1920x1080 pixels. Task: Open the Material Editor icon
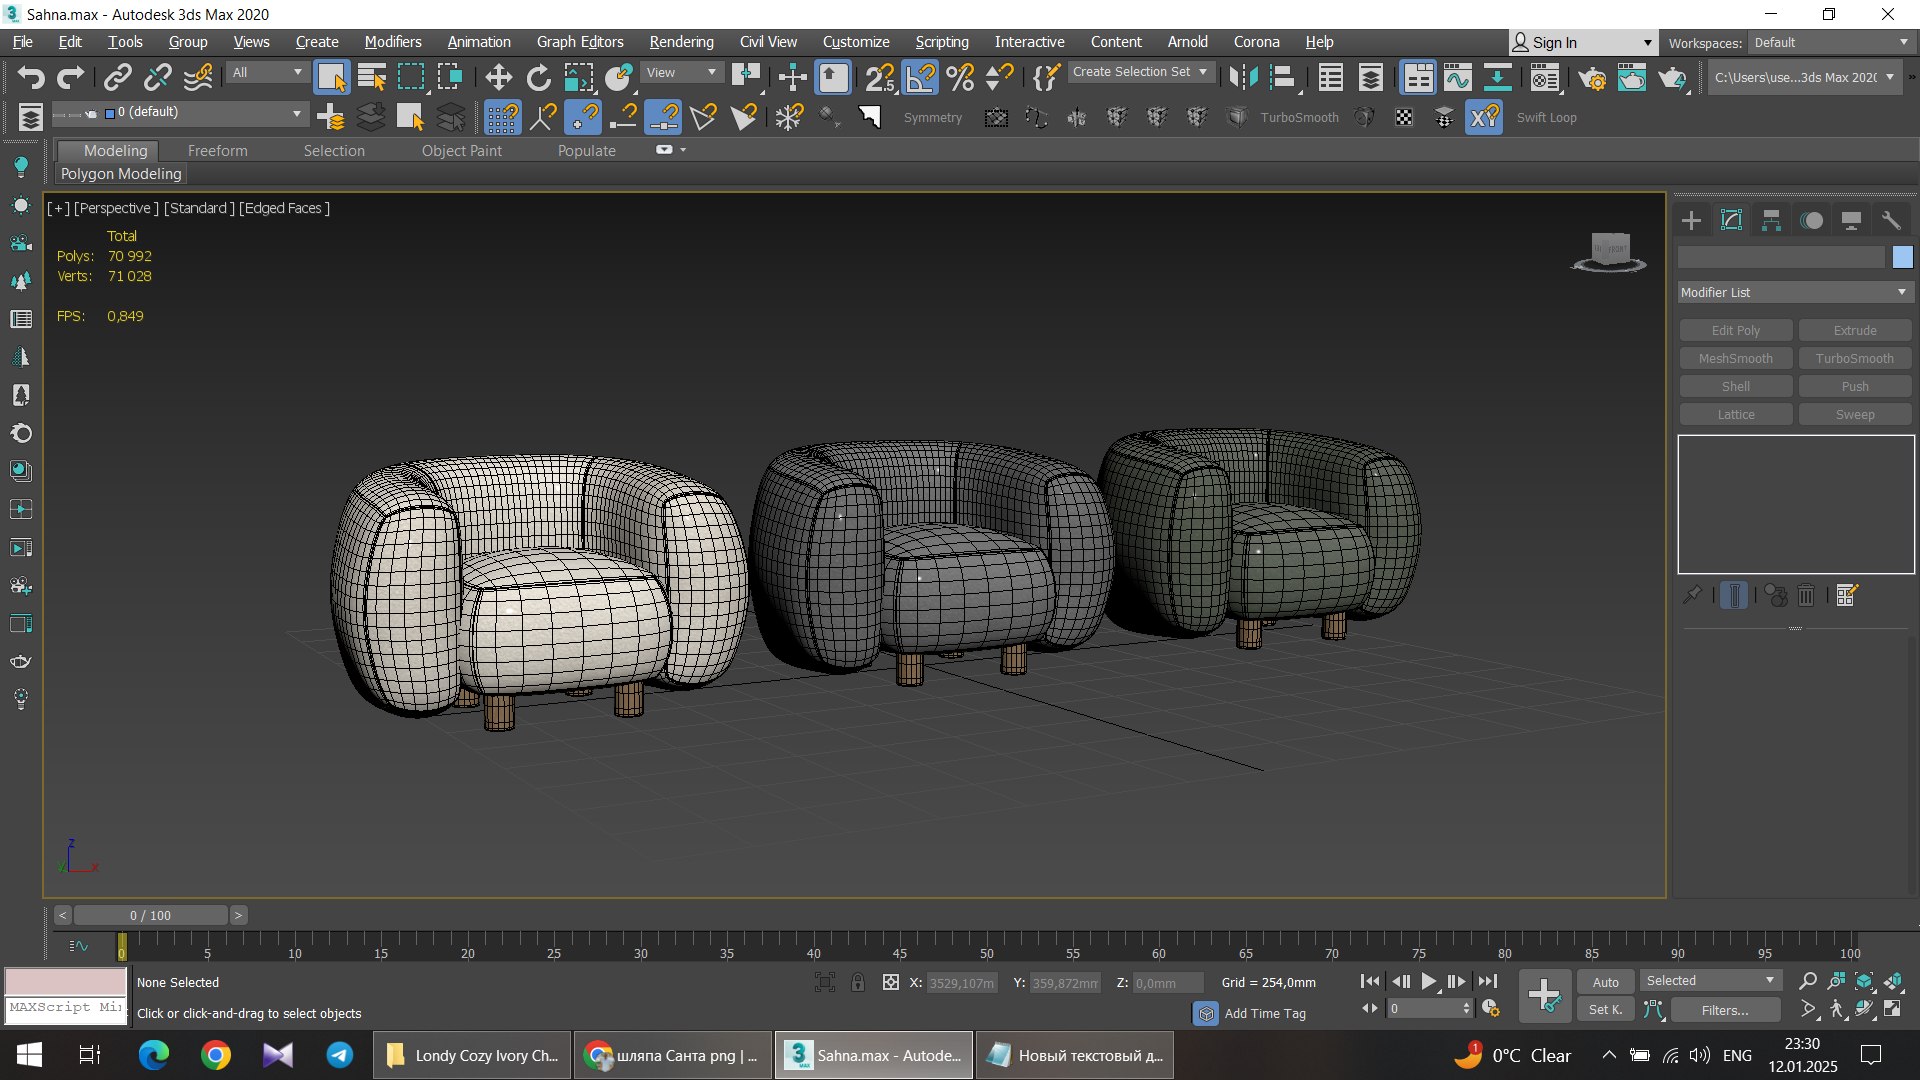point(1545,77)
